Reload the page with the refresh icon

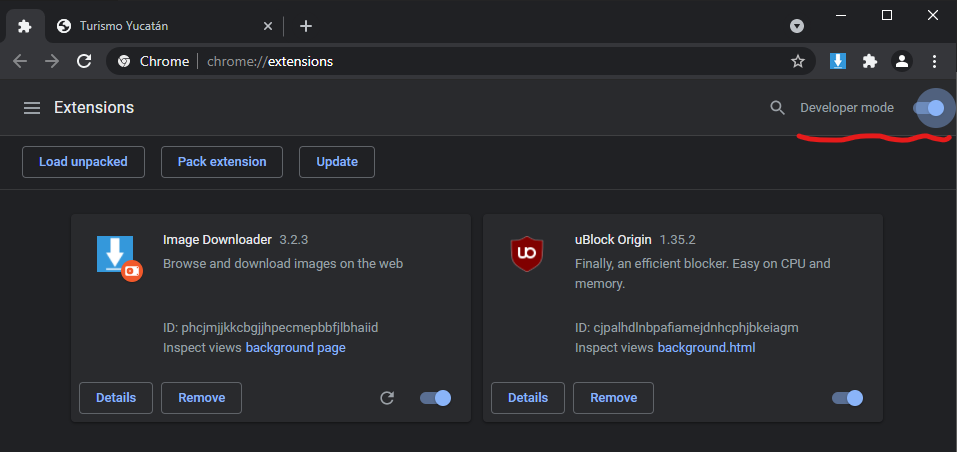[84, 61]
